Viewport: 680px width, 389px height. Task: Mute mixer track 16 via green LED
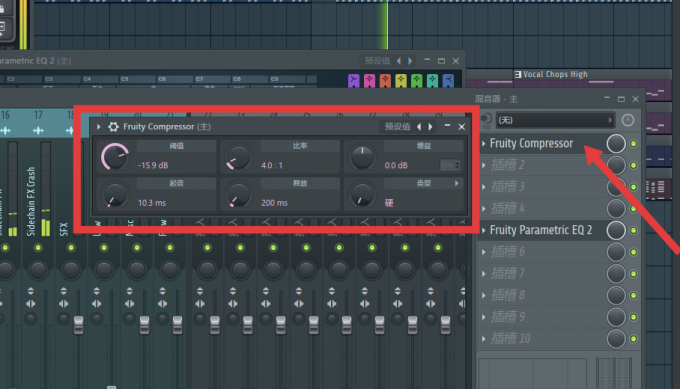click(5, 248)
